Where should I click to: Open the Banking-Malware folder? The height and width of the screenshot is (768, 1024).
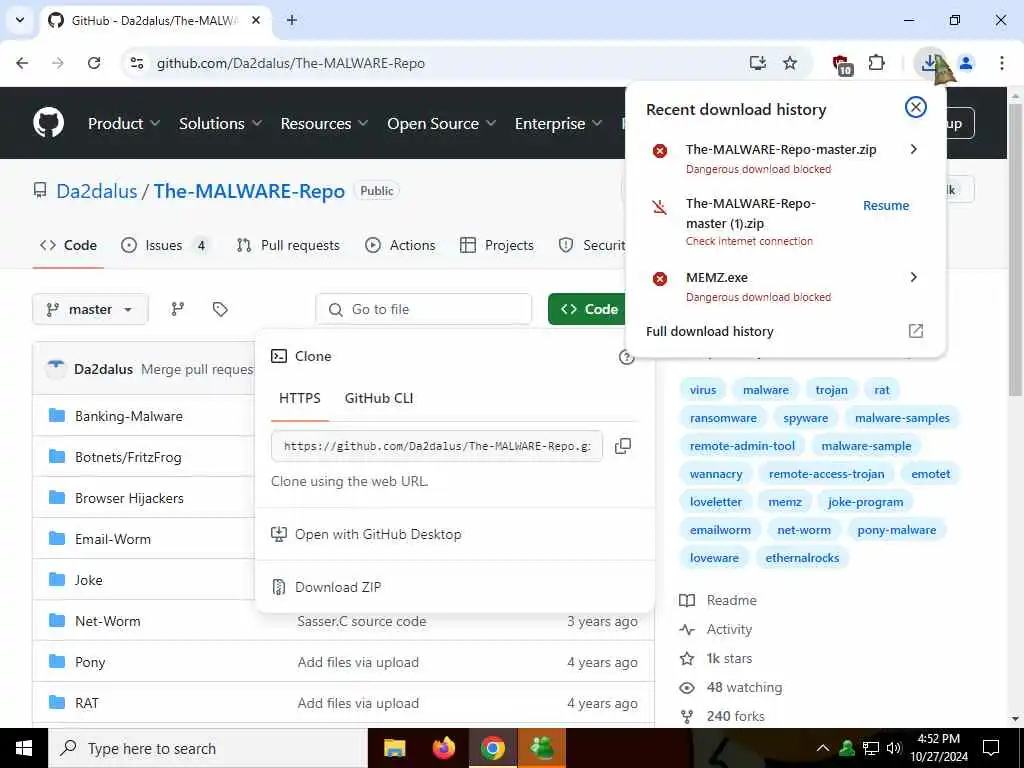point(129,416)
